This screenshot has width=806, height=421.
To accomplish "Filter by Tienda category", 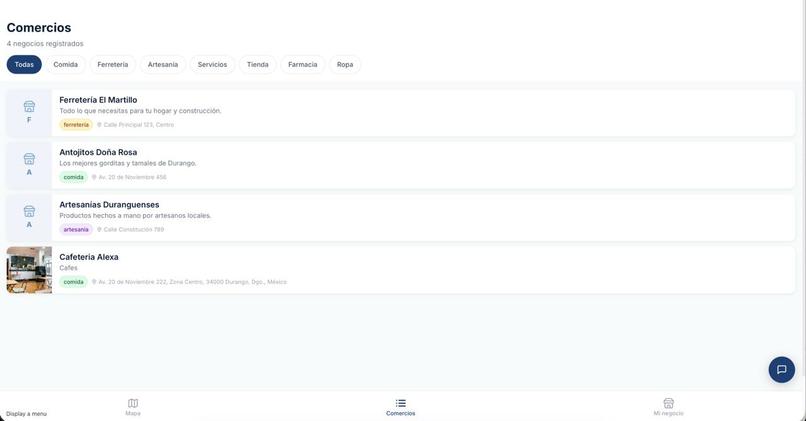I will 258,64.
